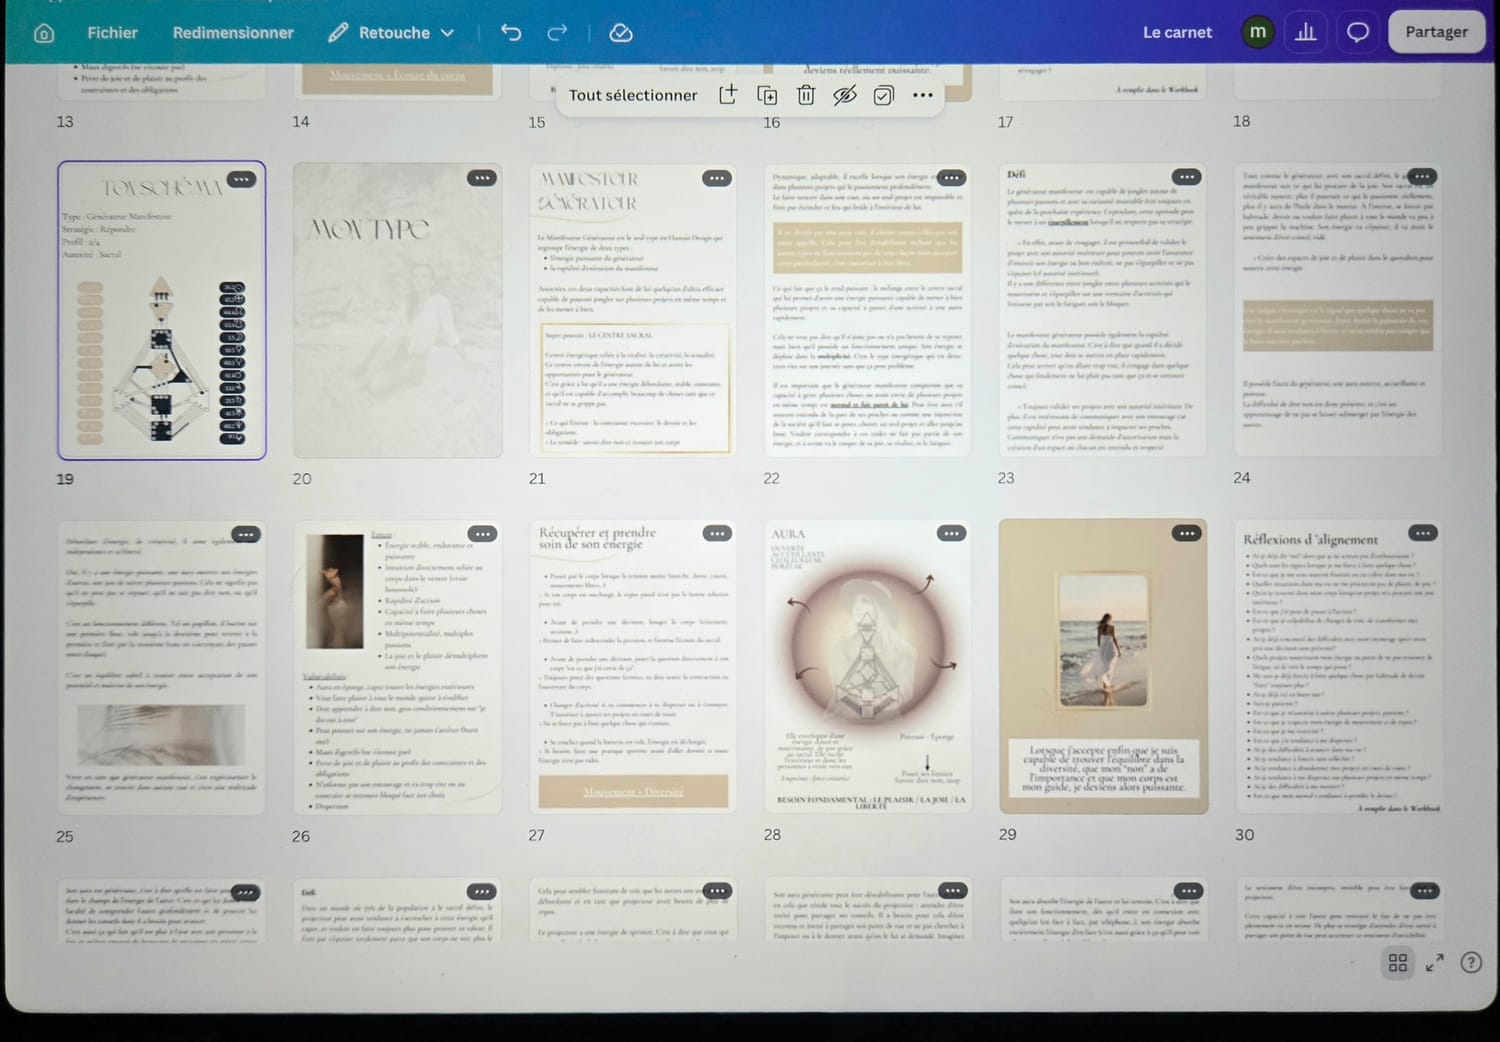1500x1042 pixels.
Task: Duplicate the selected page
Action: point(767,95)
